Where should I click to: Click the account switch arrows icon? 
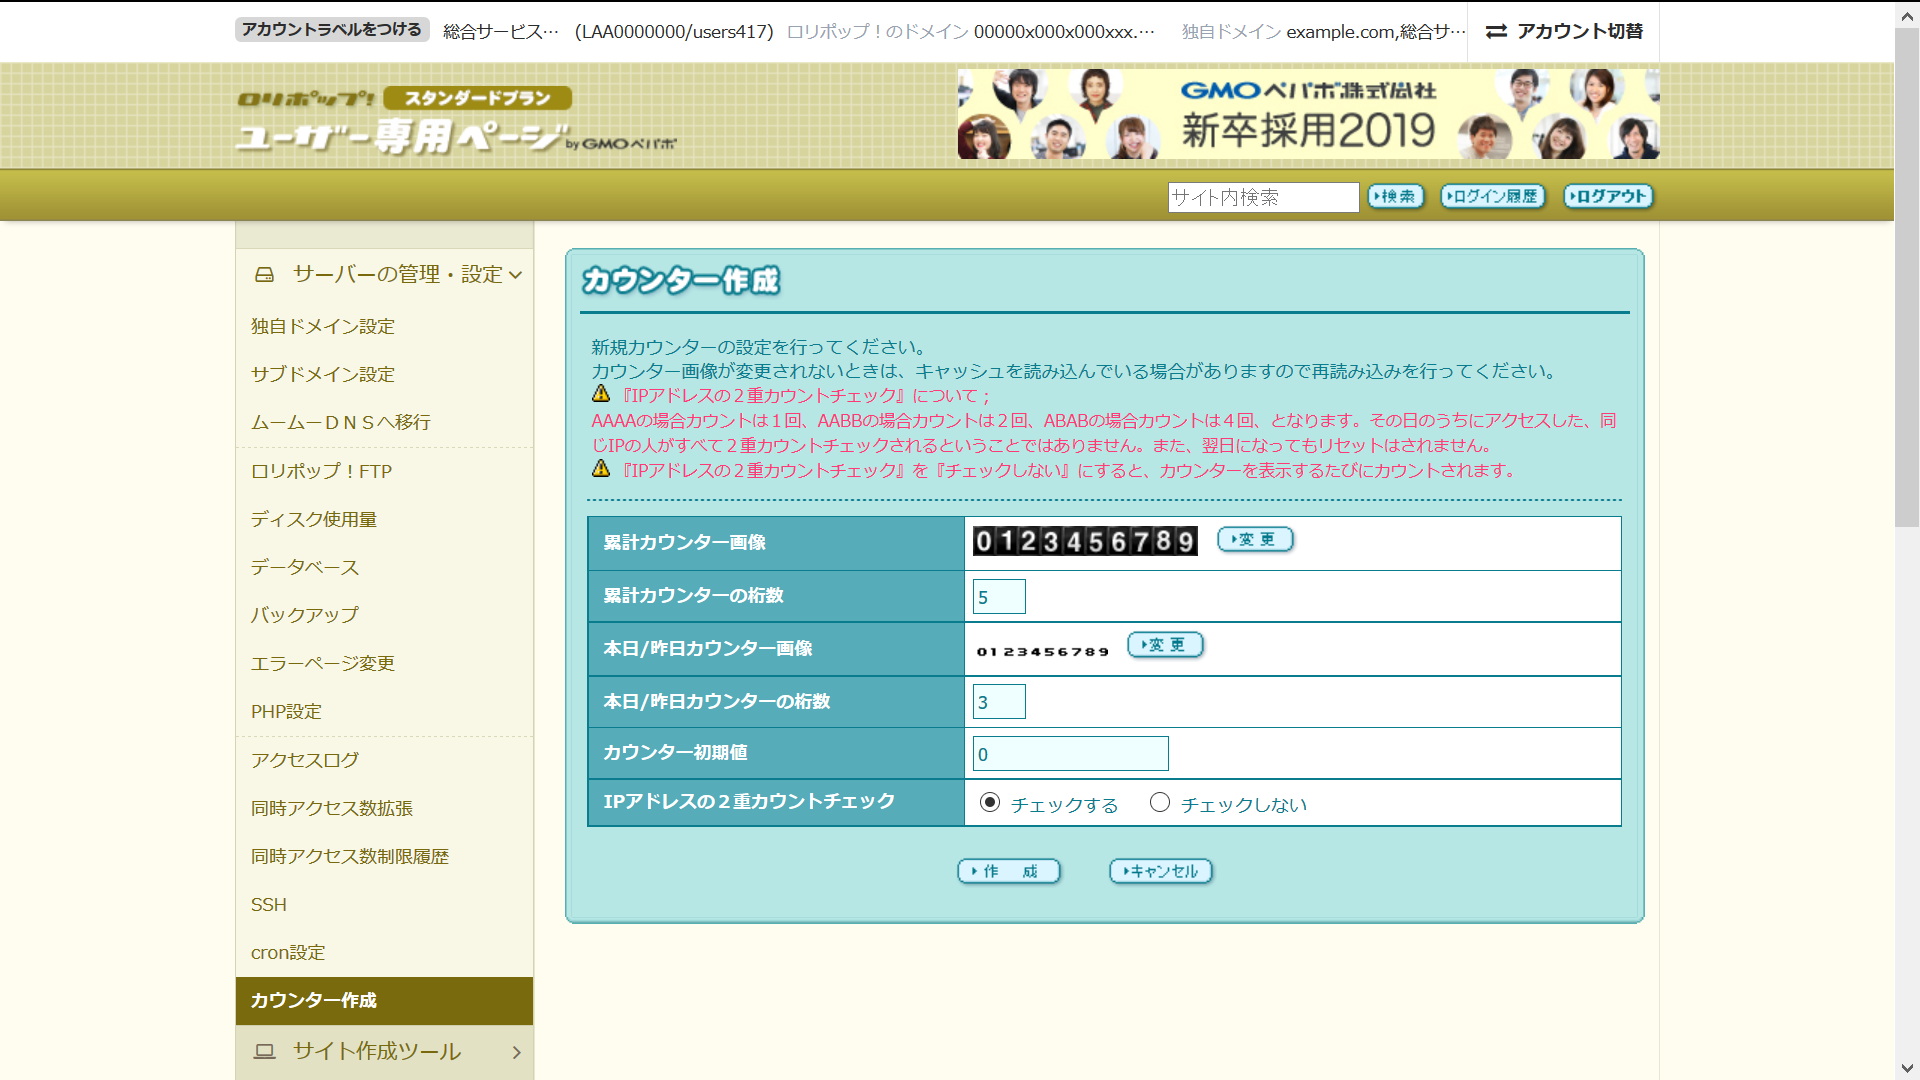point(1496,32)
